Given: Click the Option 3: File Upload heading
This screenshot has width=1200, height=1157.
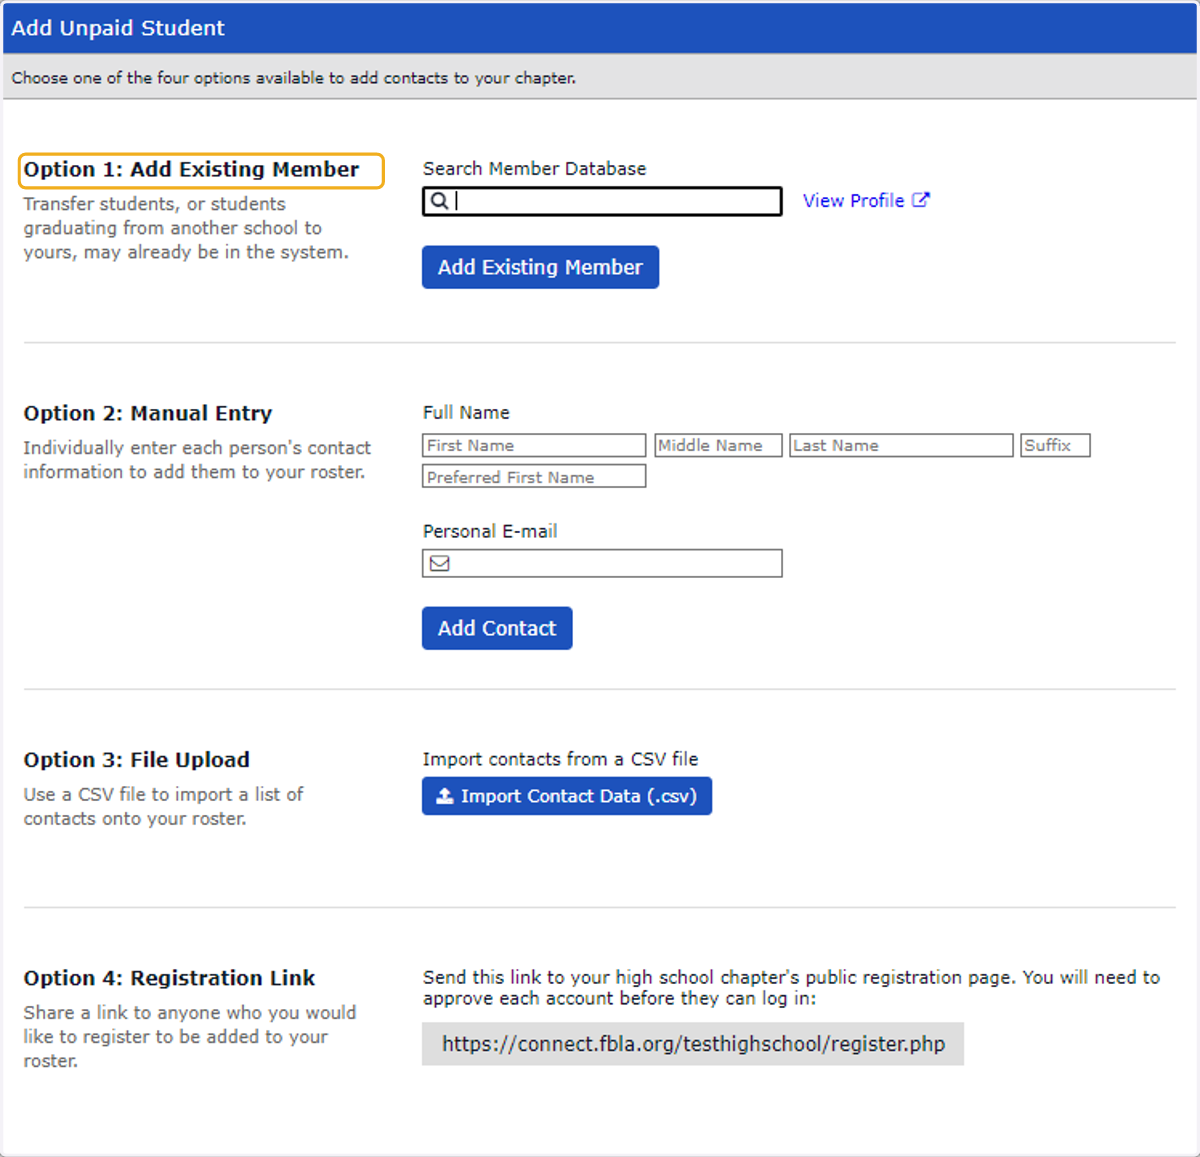Looking at the screenshot, I should [x=137, y=760].
